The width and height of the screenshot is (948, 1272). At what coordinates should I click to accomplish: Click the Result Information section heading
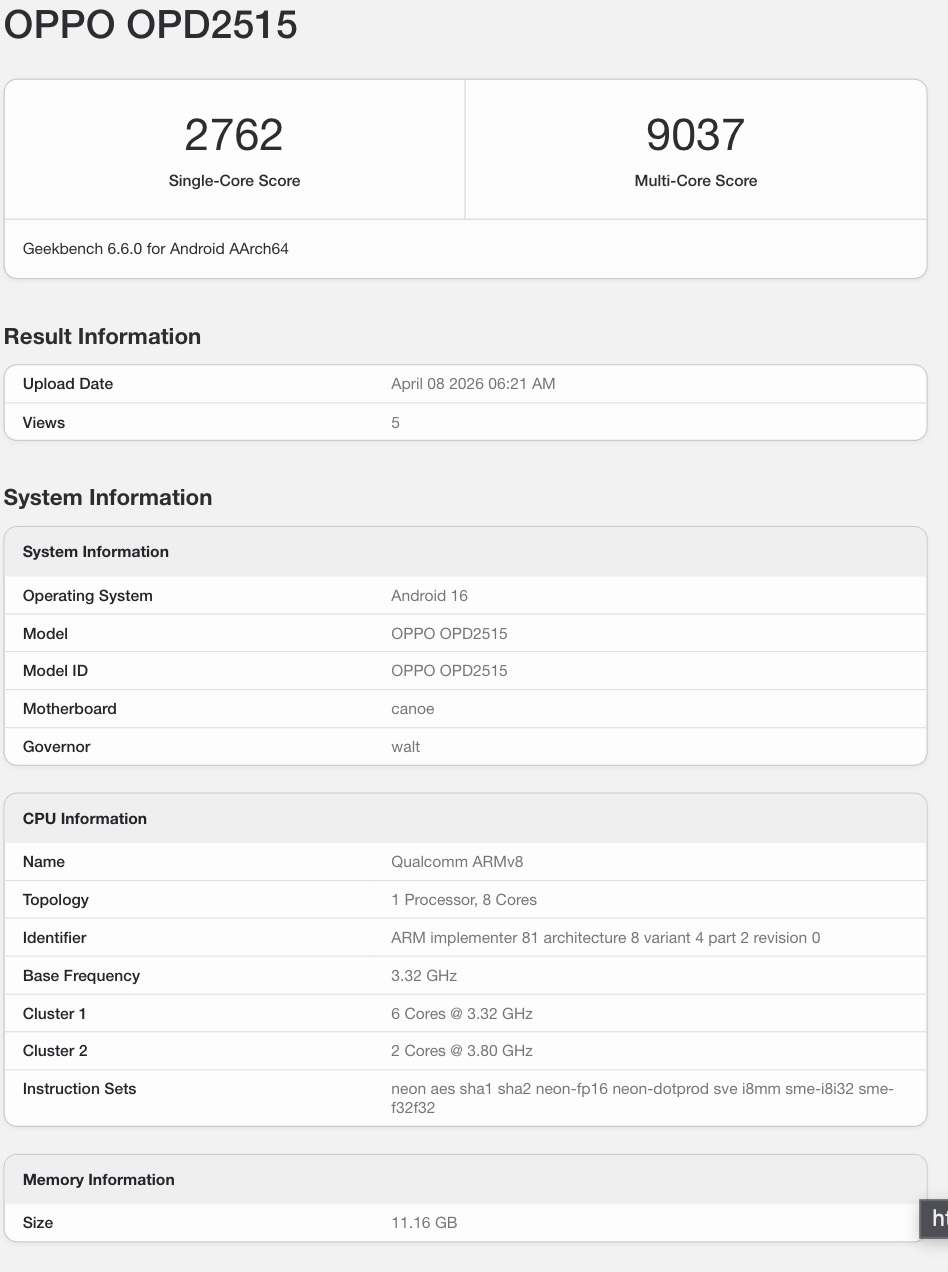tap(102, 336)
